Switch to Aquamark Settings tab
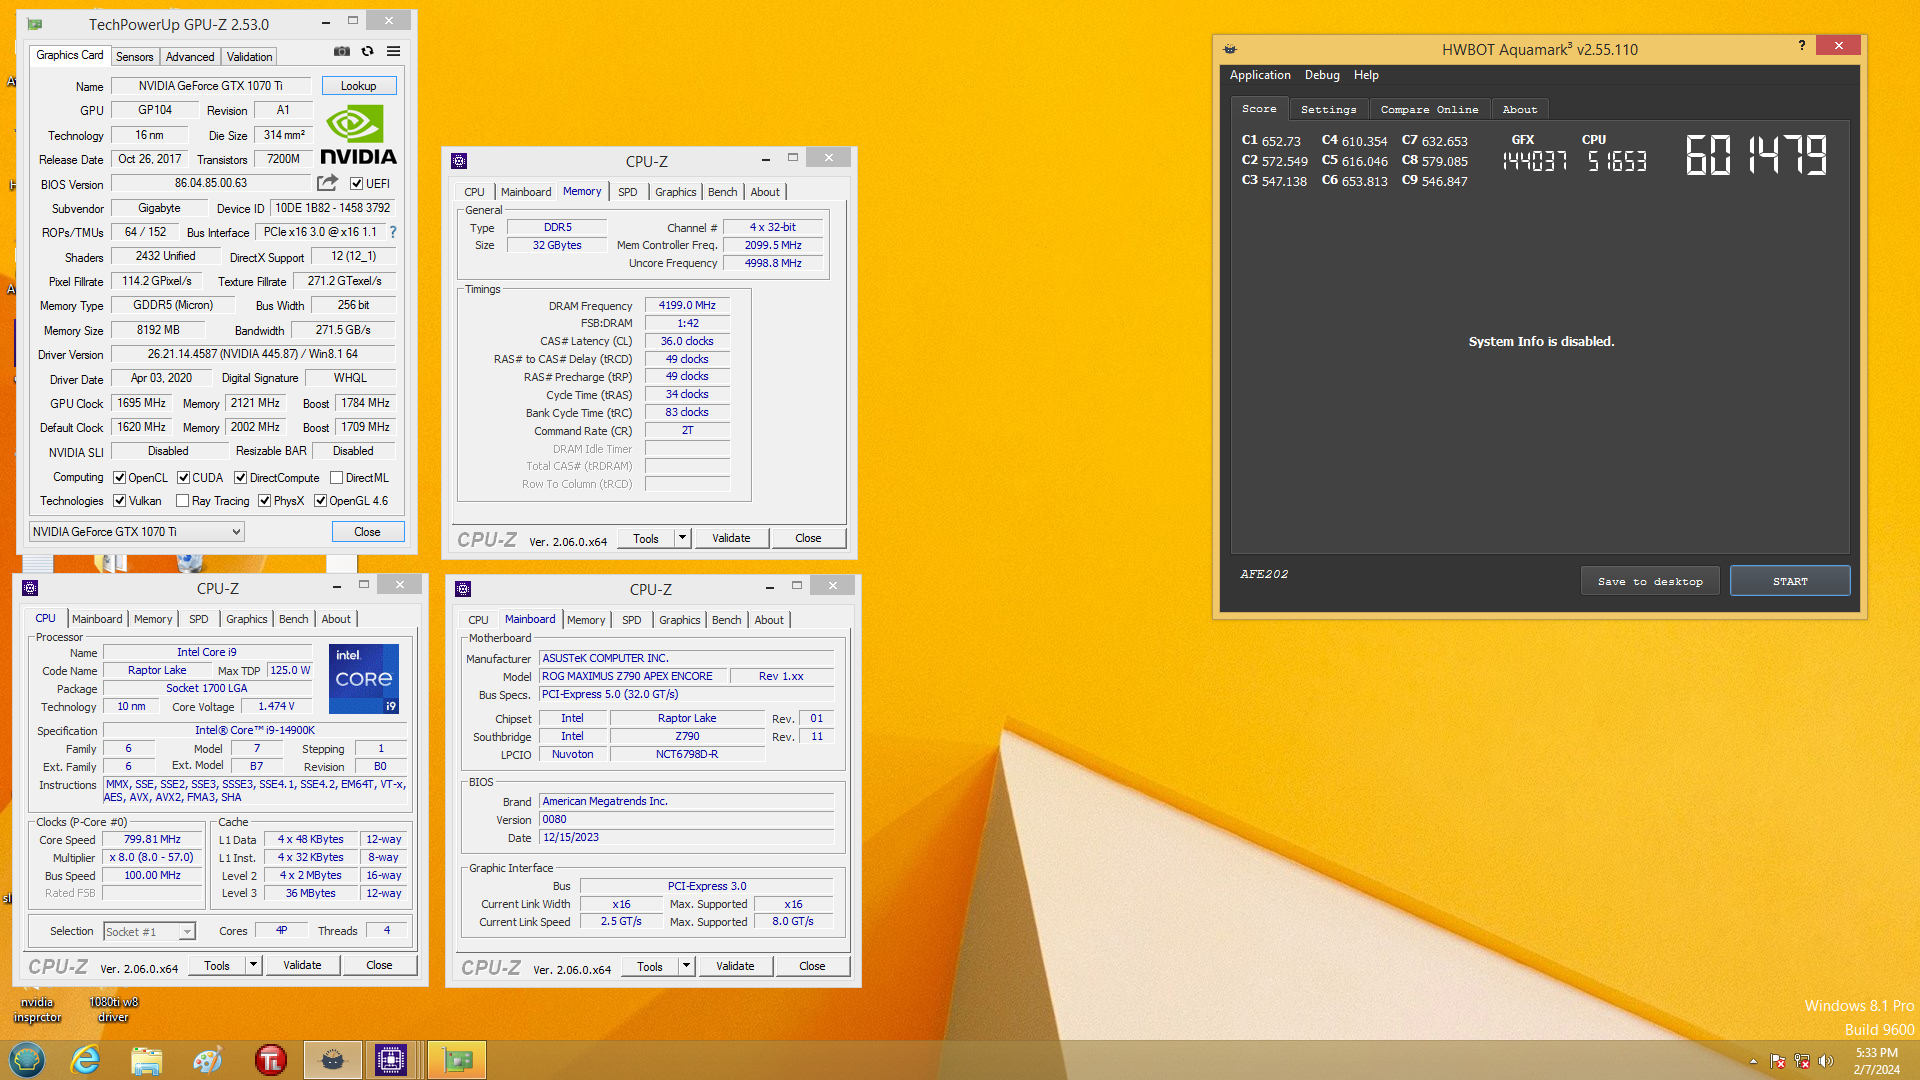Viewport: 1920px width, 1080px height. coord(1328,109)
